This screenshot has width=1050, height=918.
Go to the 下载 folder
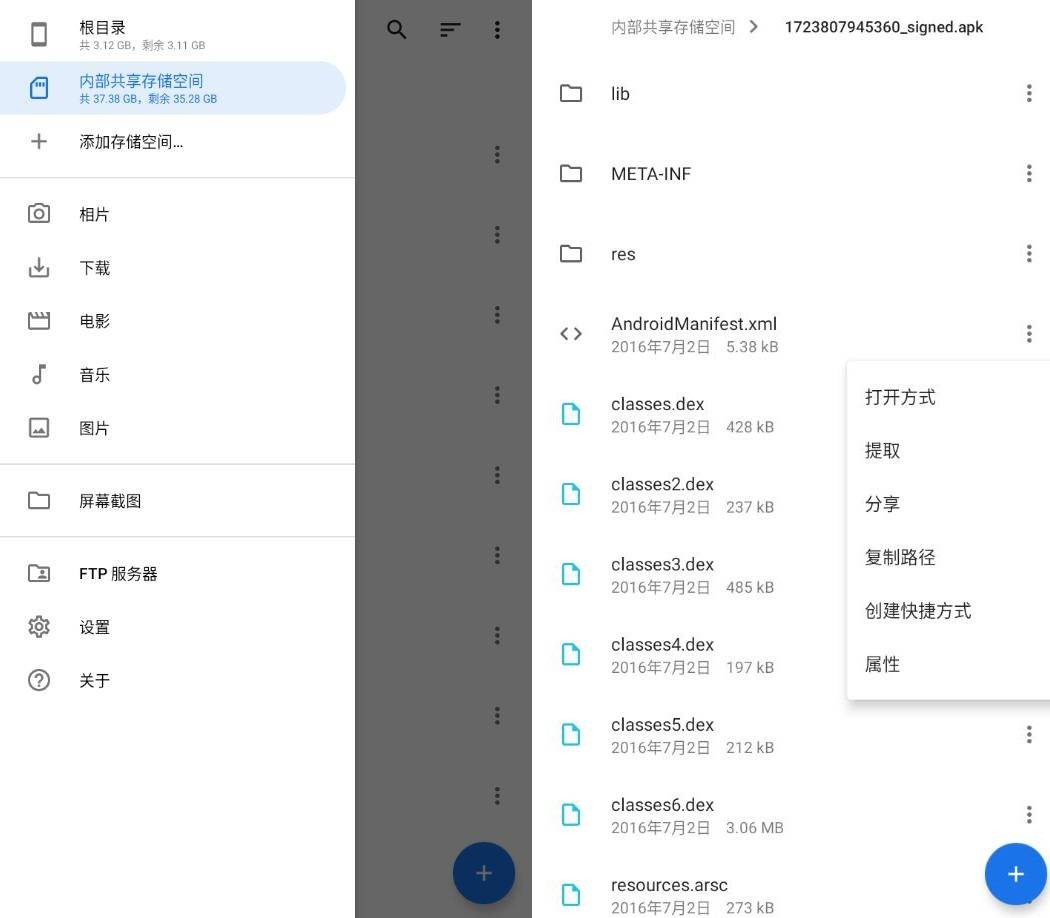tap(95, 268)
